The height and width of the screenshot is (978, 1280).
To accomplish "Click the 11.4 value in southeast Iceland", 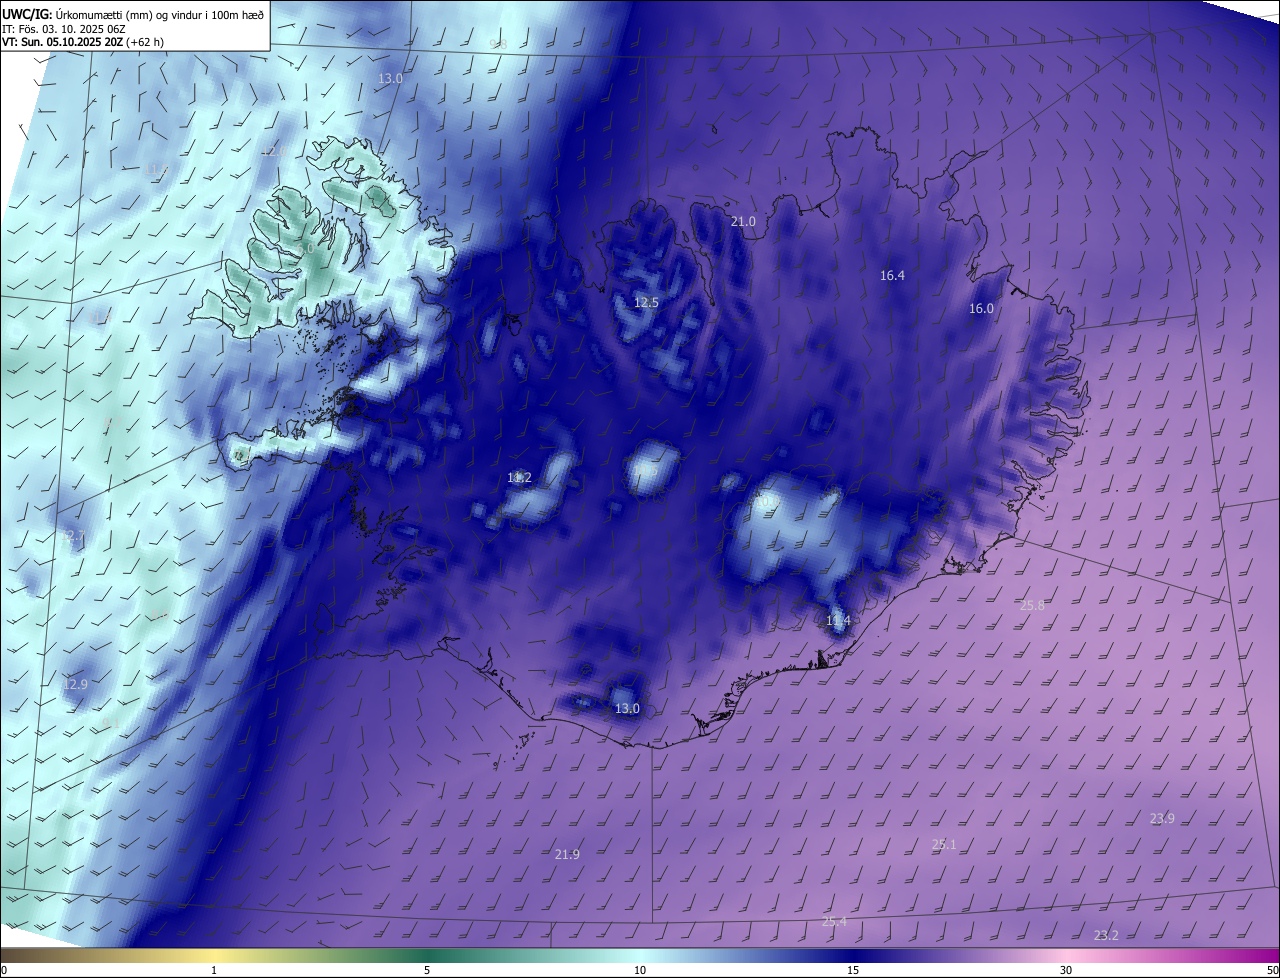I will pyautogui.click(x=838, y=621).
